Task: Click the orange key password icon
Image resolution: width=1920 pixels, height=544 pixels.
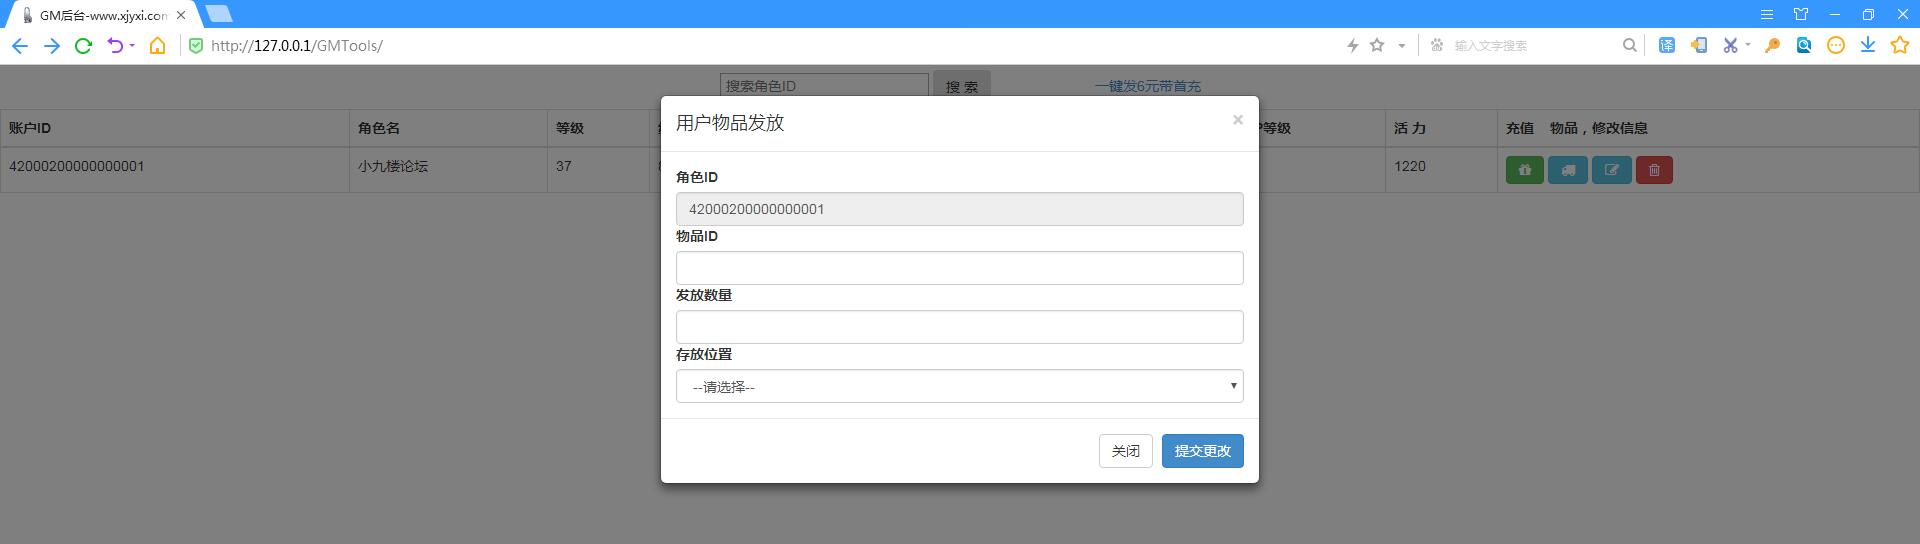Action: (1772, 45)
